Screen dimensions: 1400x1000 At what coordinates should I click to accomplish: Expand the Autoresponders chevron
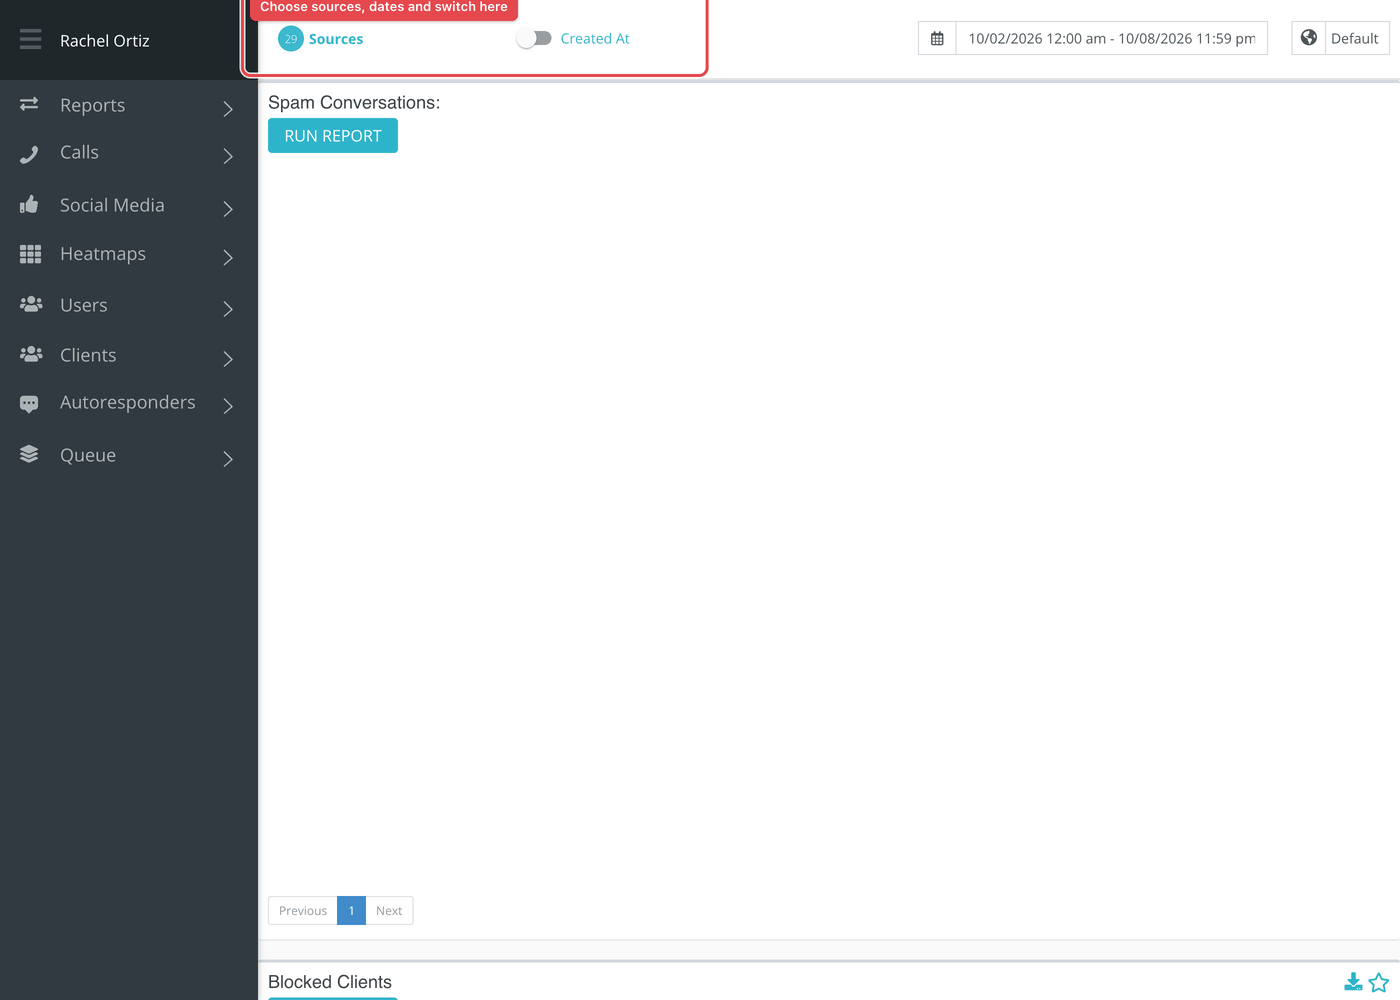pyautogui.click(x=228, y=406)
